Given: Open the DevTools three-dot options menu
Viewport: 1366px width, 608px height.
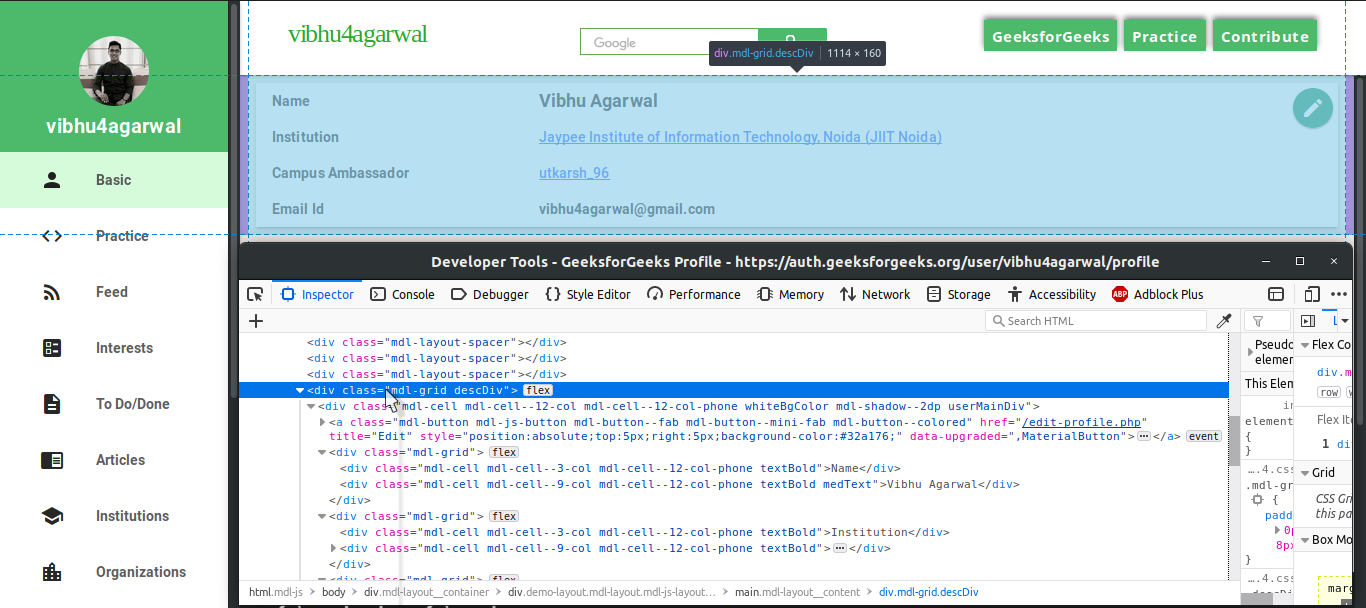Looking at the screenshot, I should pos(1339,294).
